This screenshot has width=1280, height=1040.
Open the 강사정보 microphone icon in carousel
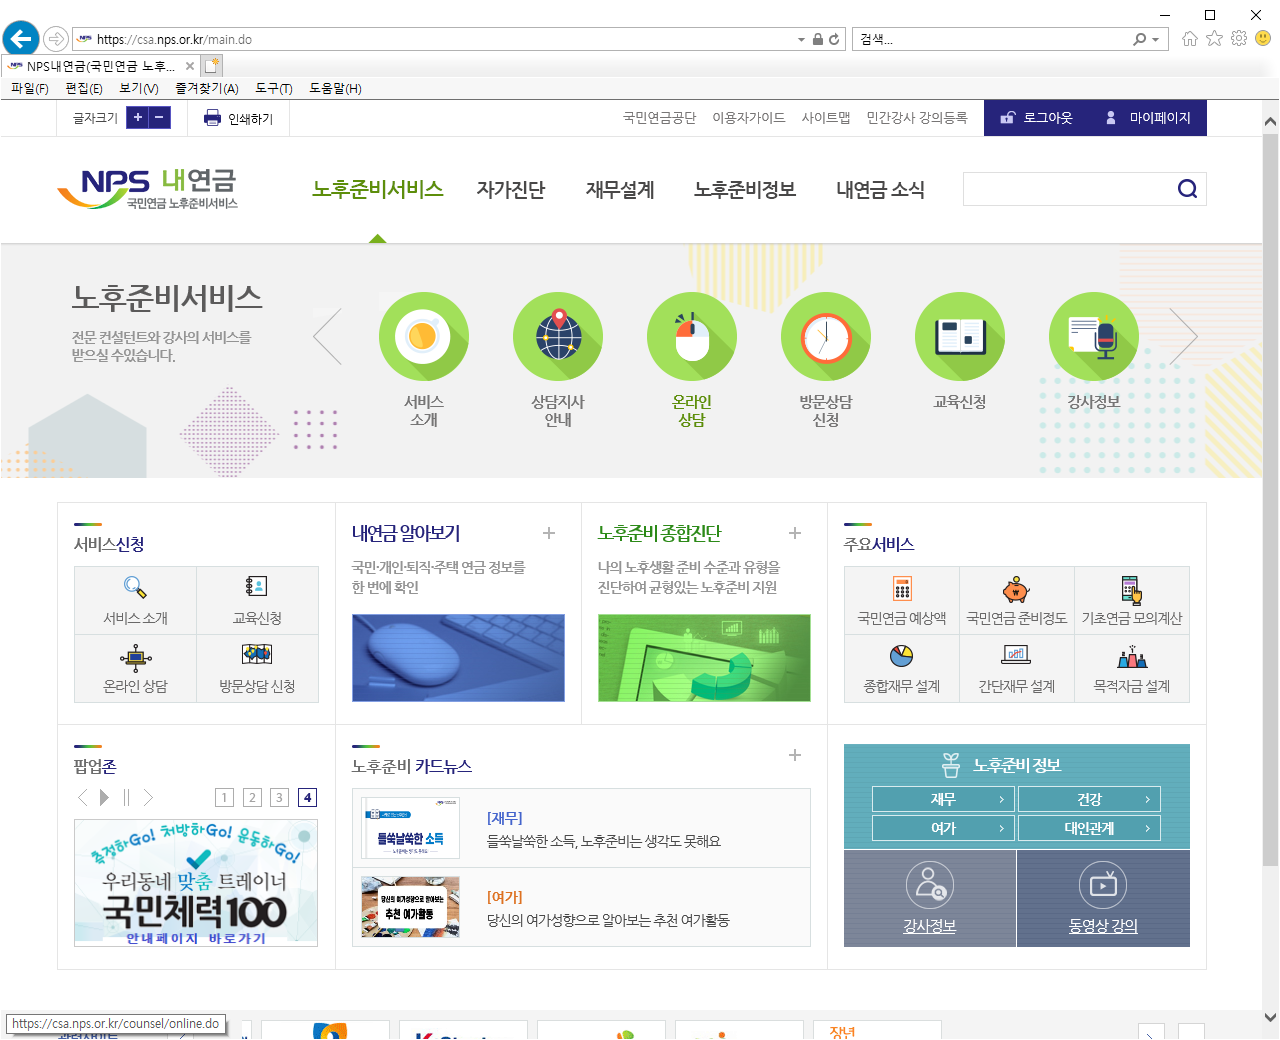1094,336
